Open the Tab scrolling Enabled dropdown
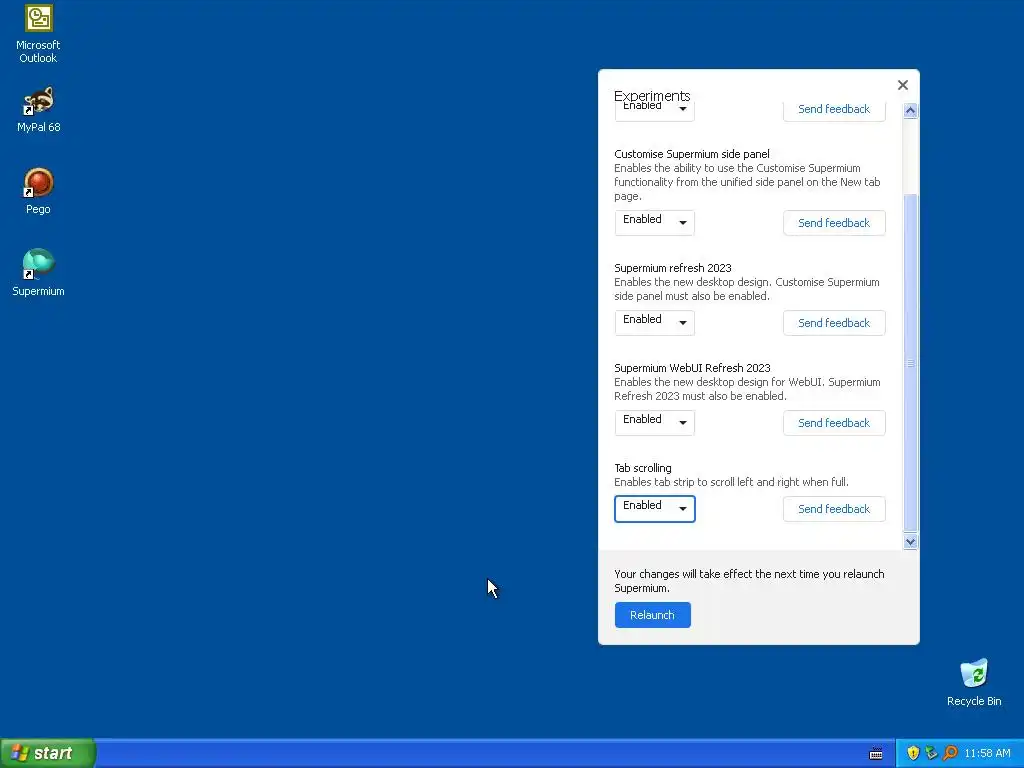This screenshot has height=768, width=1024. [654, 509]
